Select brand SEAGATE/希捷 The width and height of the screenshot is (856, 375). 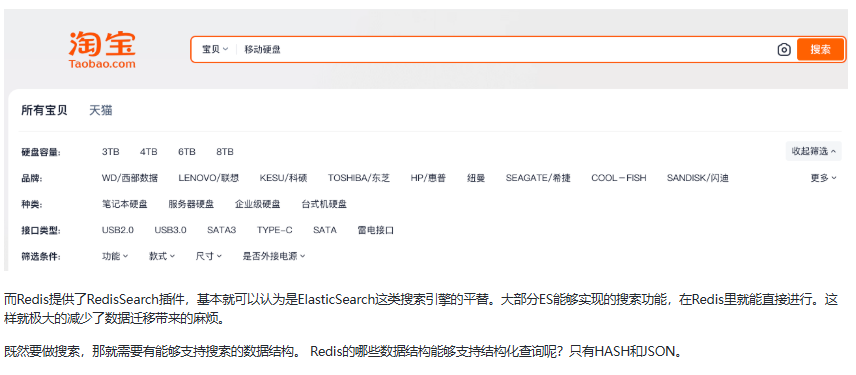point(538,178)
